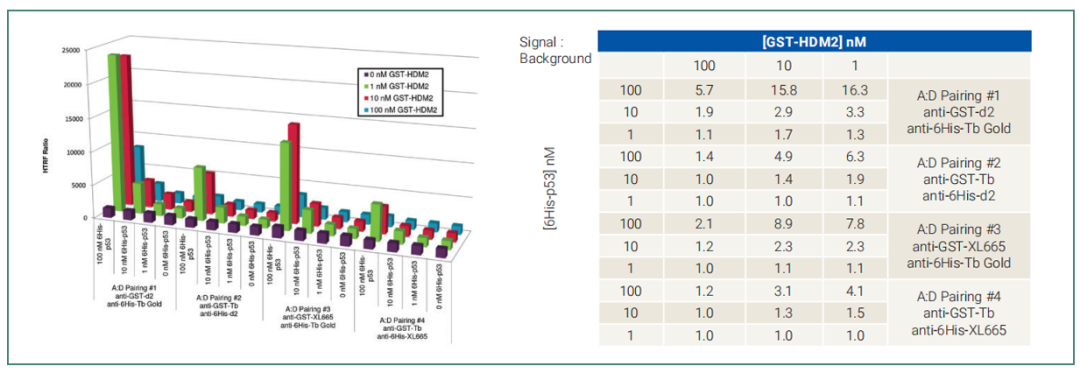Select the table cell showing 1.7
1080x373 pixels.
(x=785, y=134)
